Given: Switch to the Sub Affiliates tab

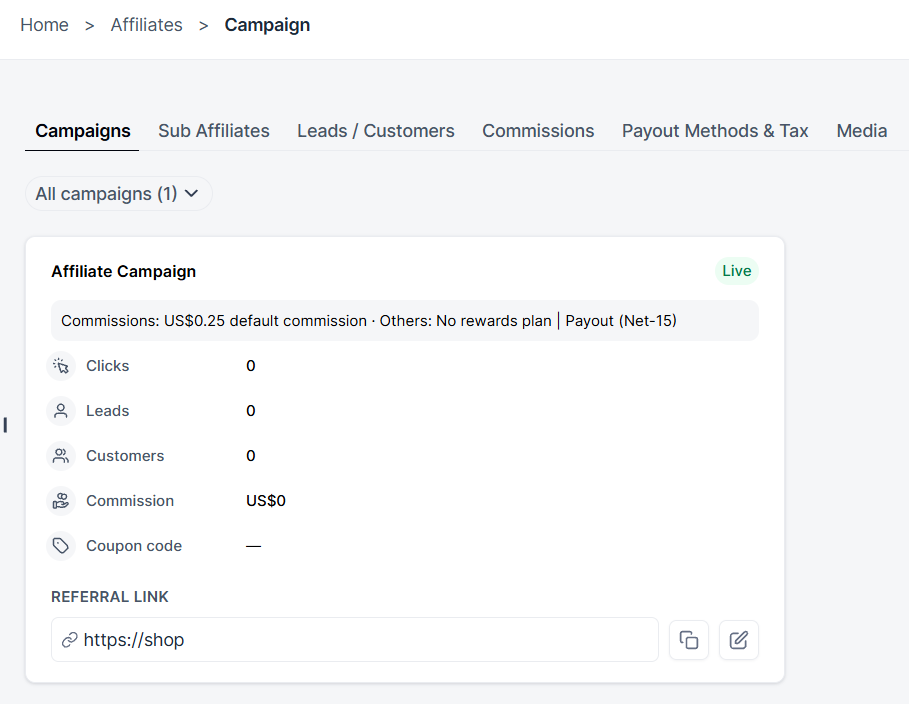Looking at the screenshot, I should click(214, 131).
